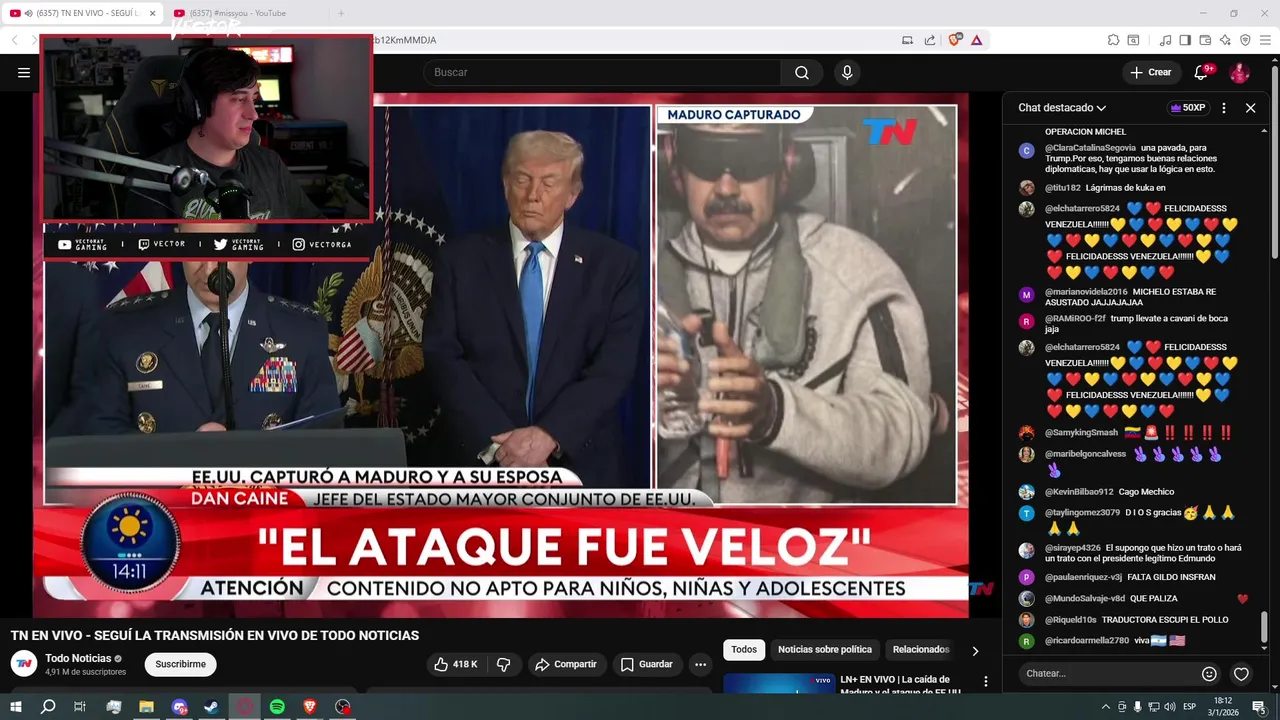This screenshot has width=1280, height=720.
Task: Click the Guardar save button
Action: coord(647,664)
